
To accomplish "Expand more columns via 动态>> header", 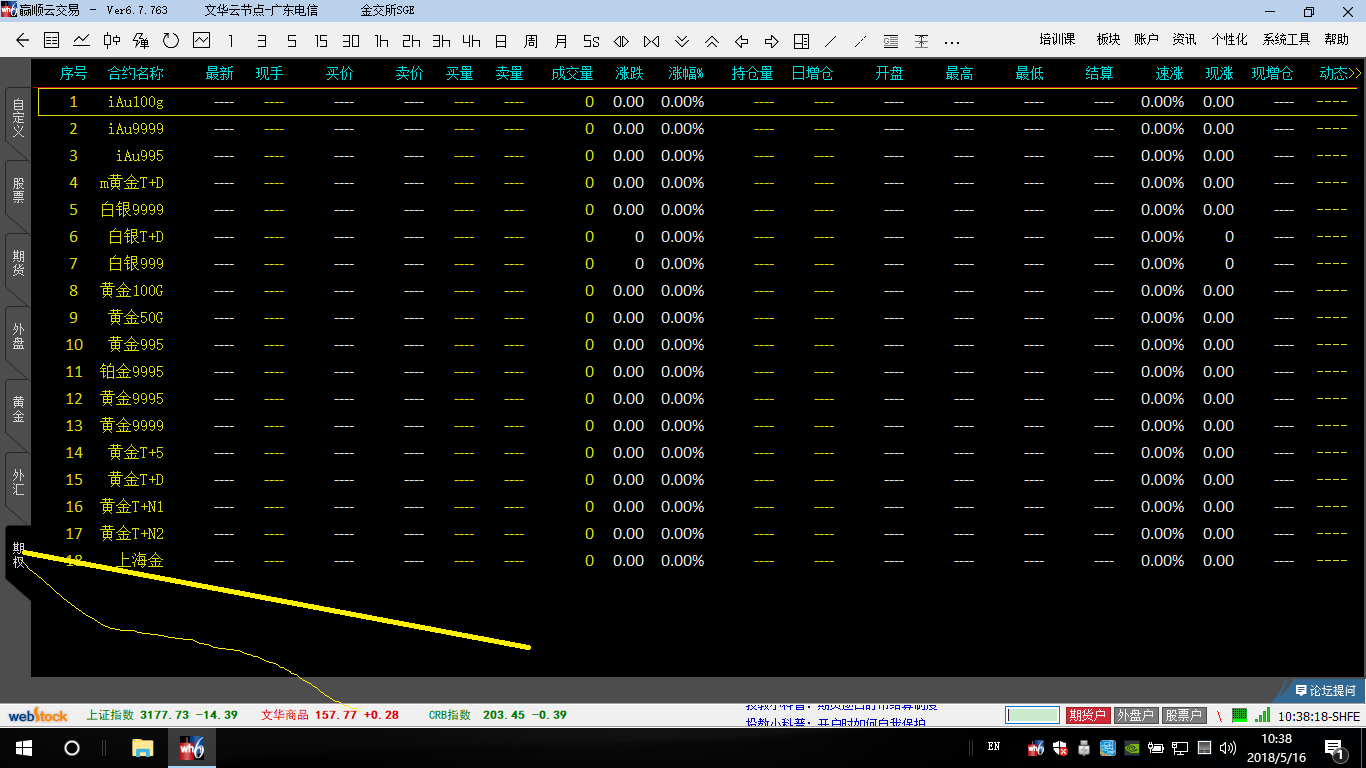I will [1339, 73].
